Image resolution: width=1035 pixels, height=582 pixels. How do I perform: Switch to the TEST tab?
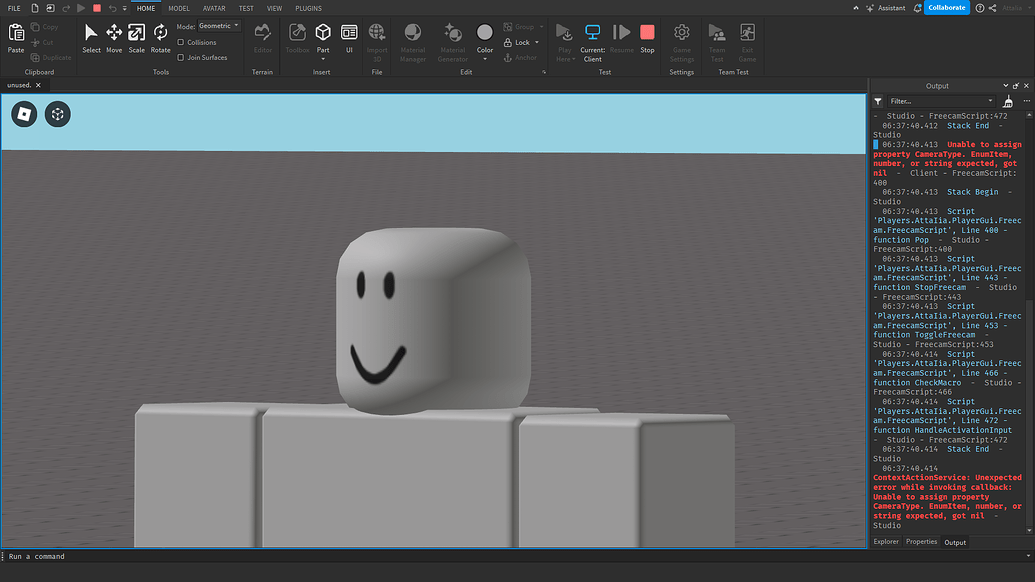point(246,8)
